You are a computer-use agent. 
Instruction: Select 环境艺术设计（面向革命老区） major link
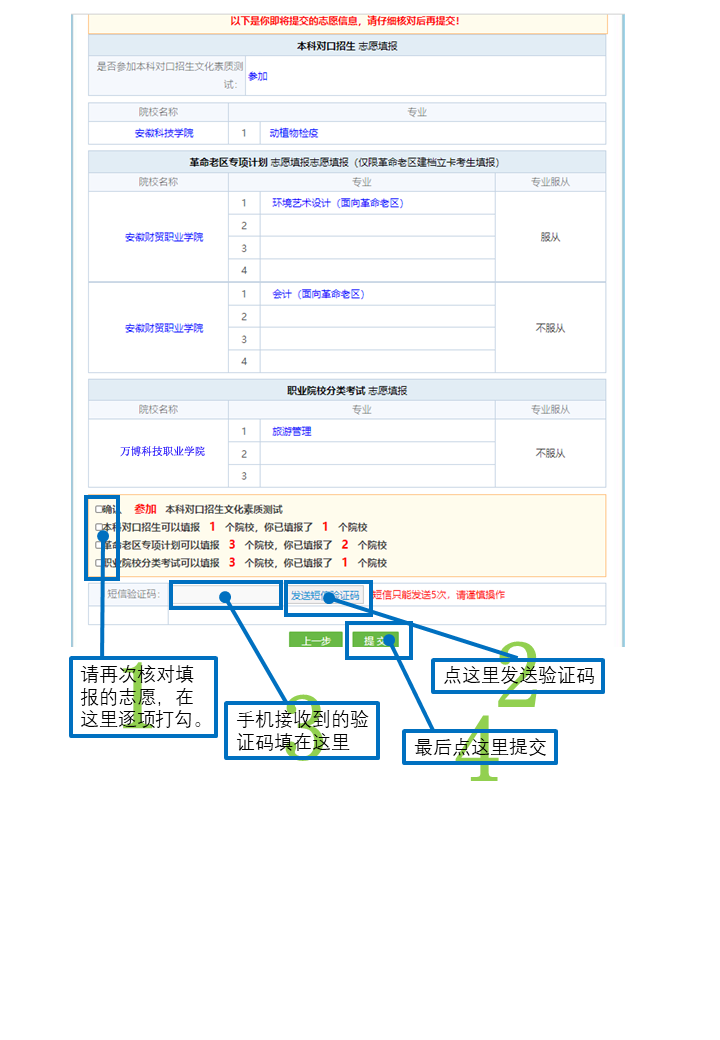pos(337,203)
